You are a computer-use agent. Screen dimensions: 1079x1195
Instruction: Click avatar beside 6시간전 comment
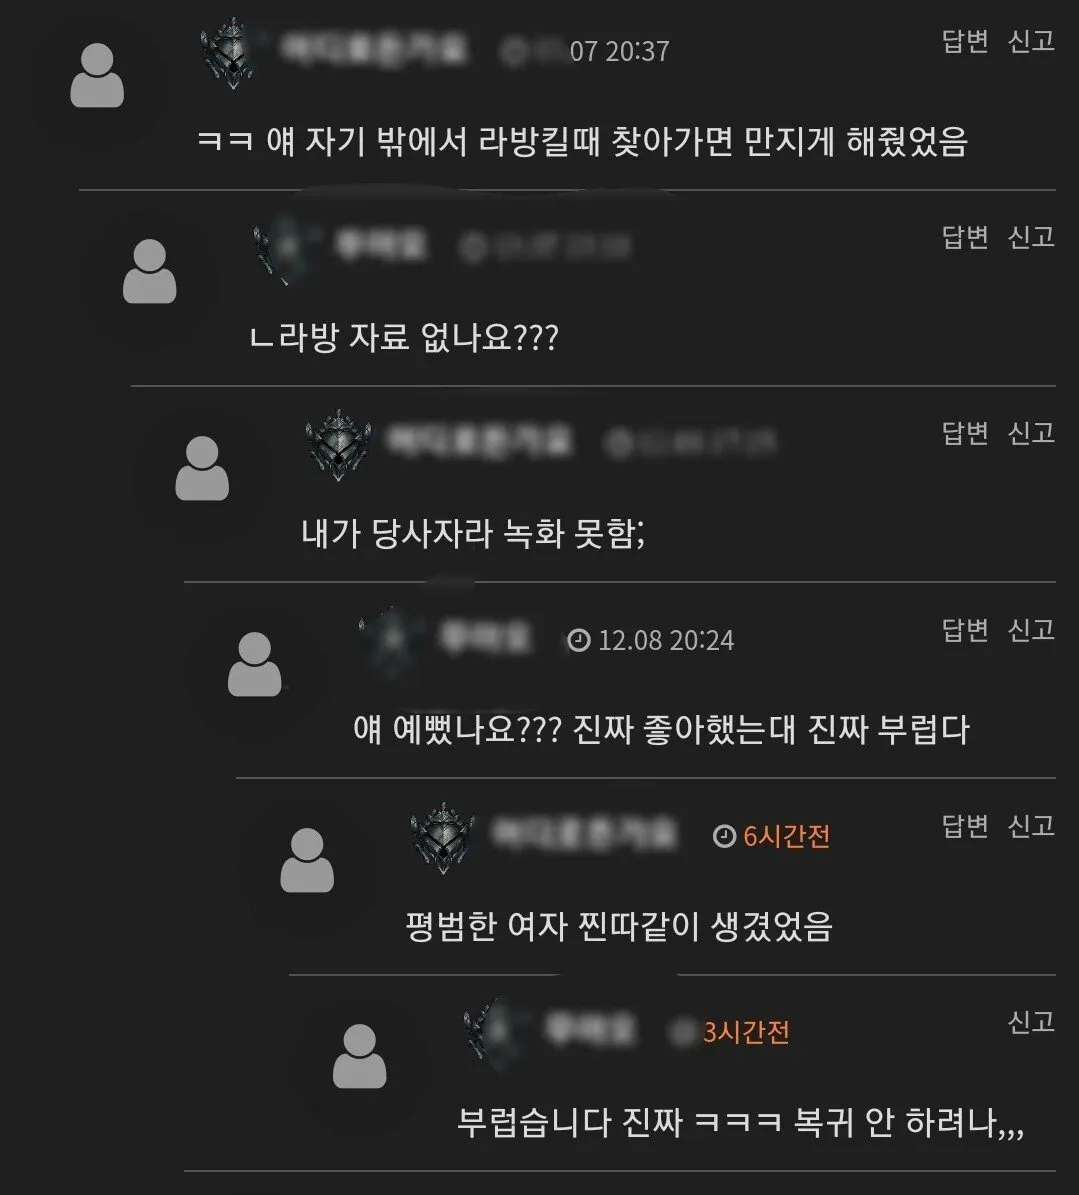(x=307, y=860)
